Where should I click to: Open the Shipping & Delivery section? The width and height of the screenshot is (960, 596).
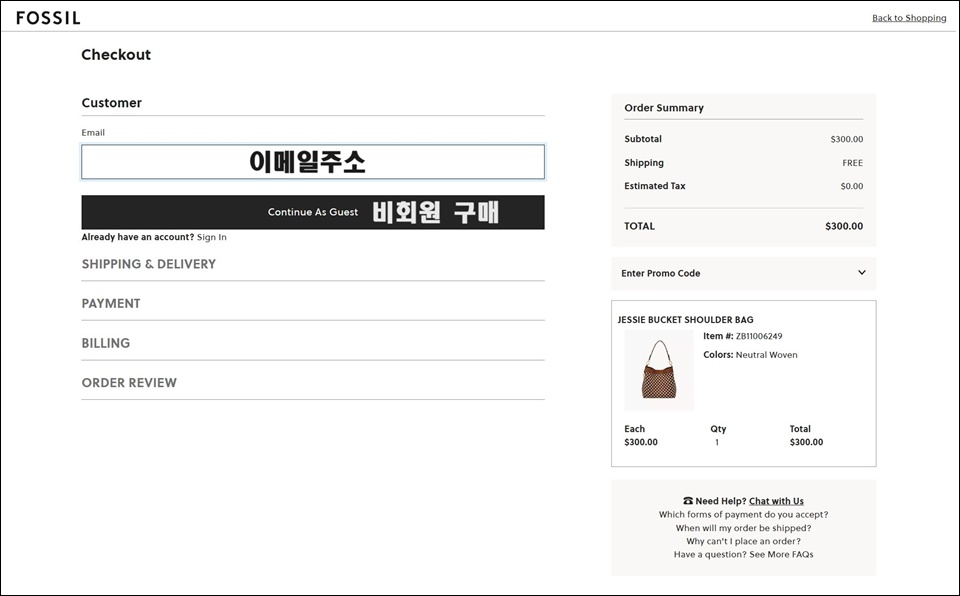pos(313,264)
